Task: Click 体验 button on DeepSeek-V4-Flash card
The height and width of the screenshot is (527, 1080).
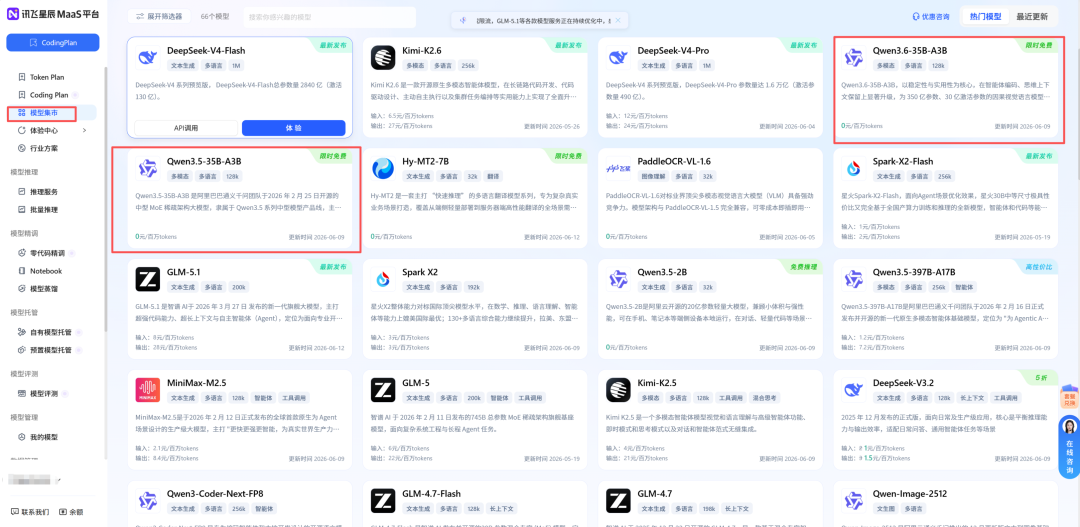Action: click(293, 128)
